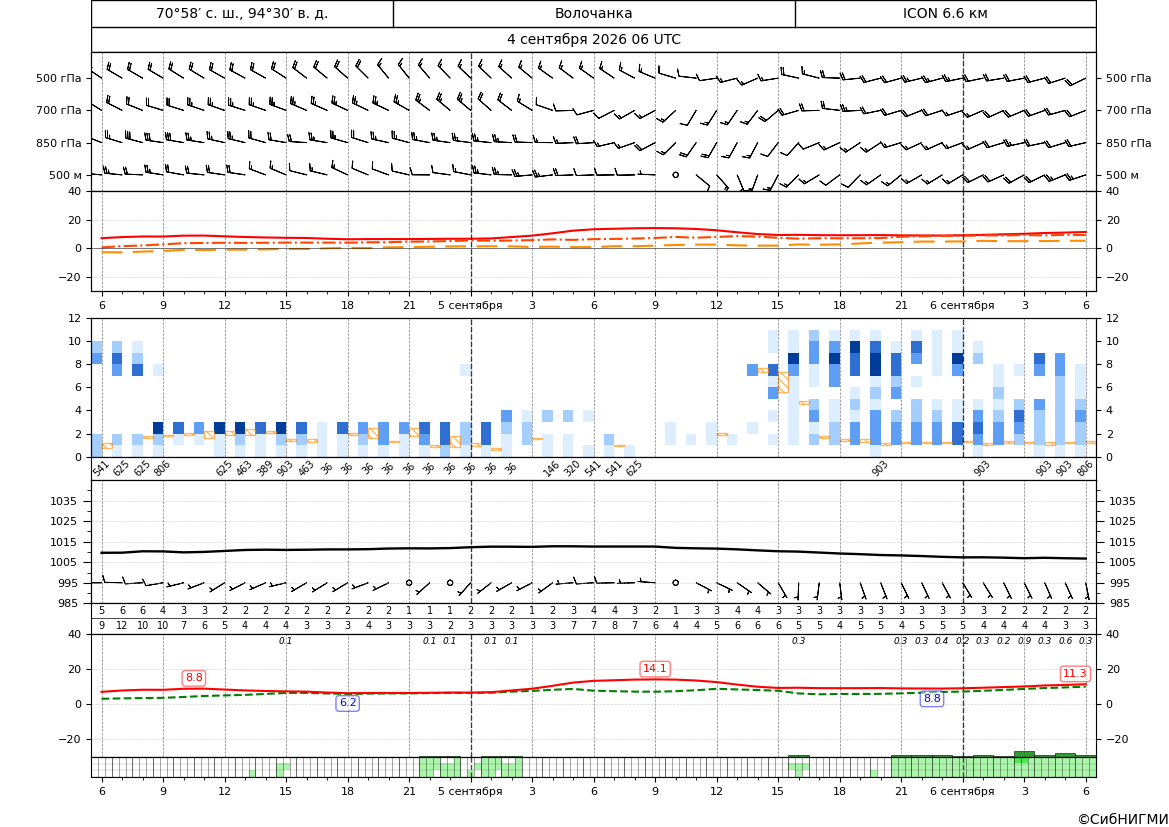Click the blue 6.2 minimum temperature label
This screenshot has height=827, width=1169.
pyautogui.click(x=348, y=702)
